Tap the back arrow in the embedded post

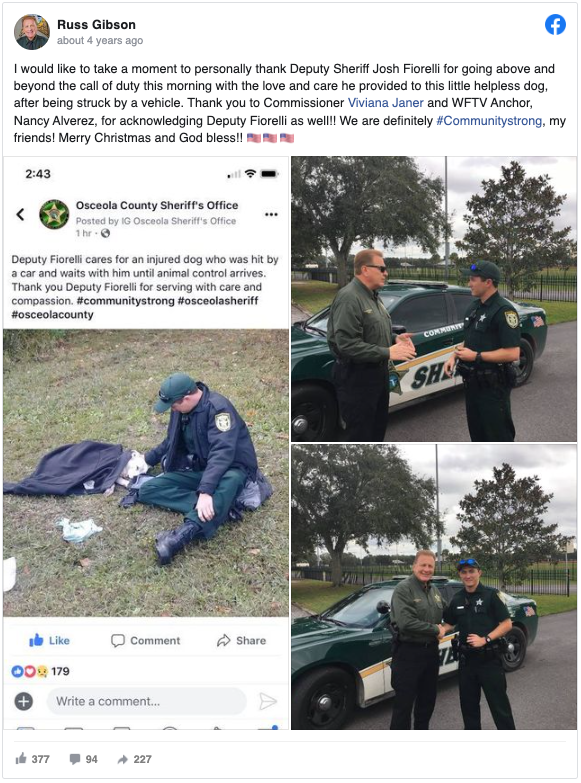click(x=20, y=214)
